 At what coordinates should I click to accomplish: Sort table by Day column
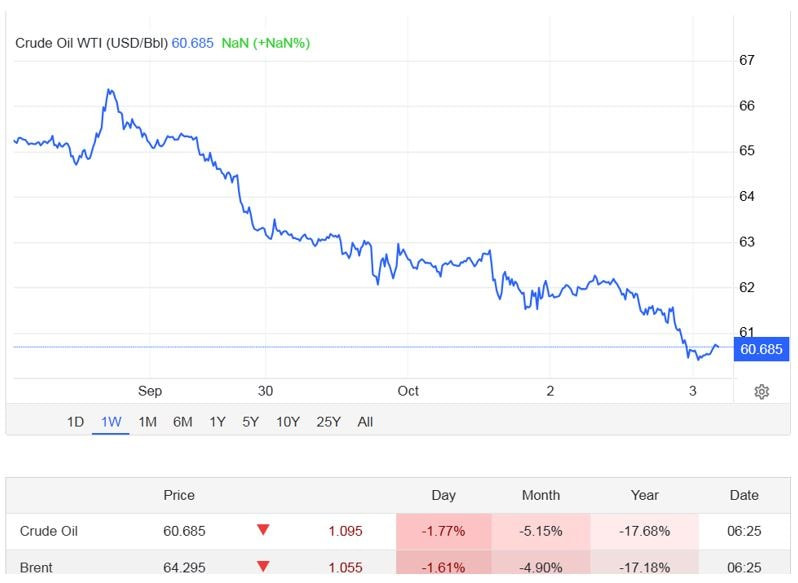point(443,495)
